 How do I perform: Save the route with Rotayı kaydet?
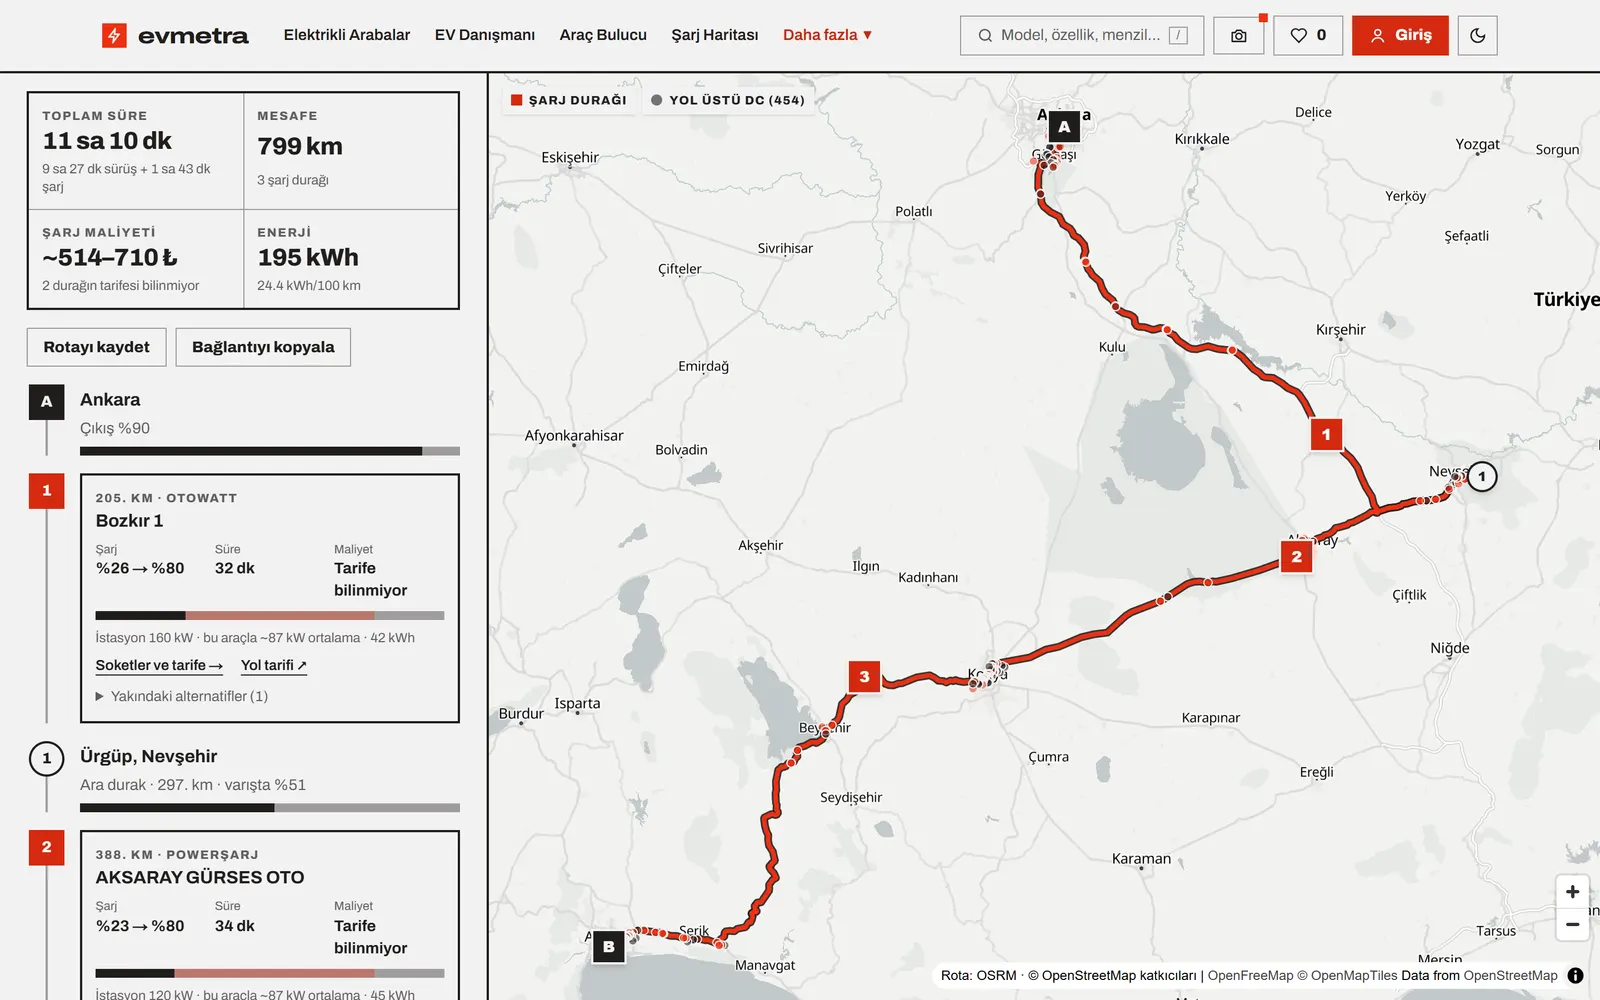click(x=96, y=347)
